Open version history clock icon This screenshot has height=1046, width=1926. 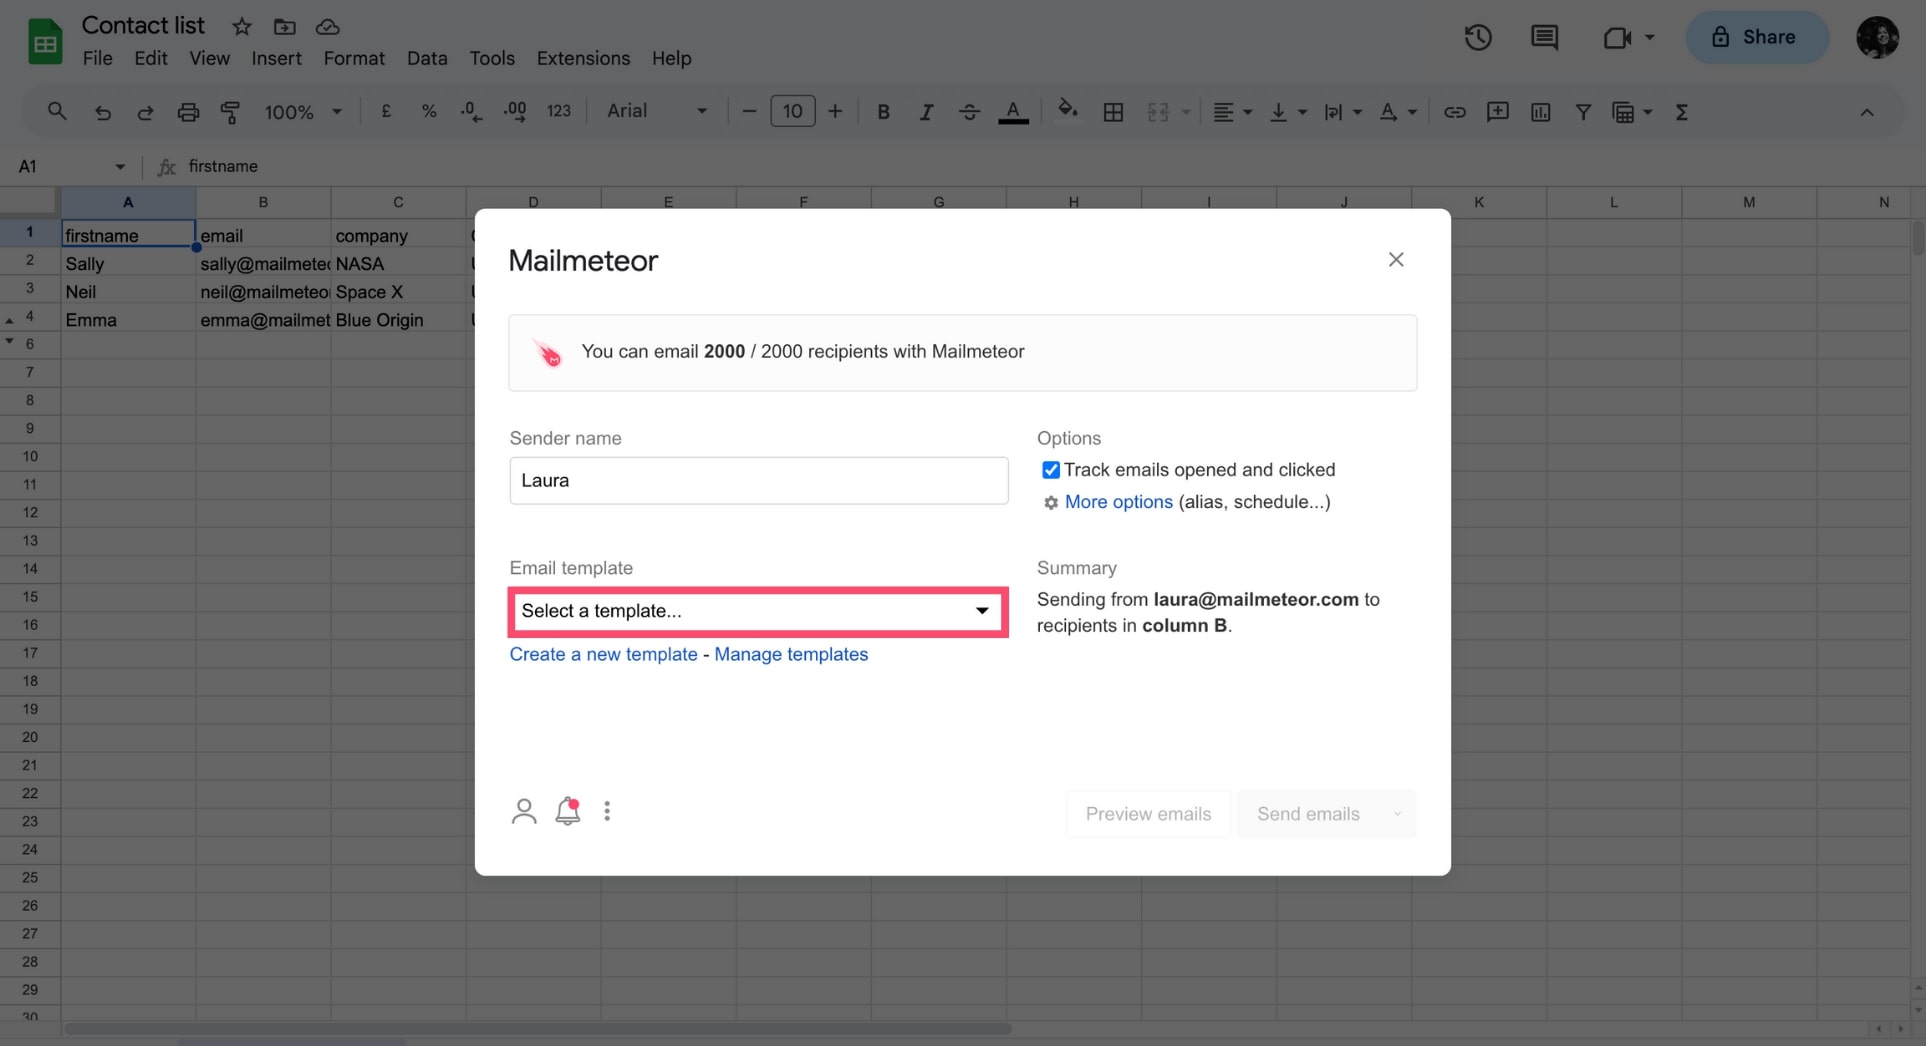pyautogui.click(x=1478, y=37)
